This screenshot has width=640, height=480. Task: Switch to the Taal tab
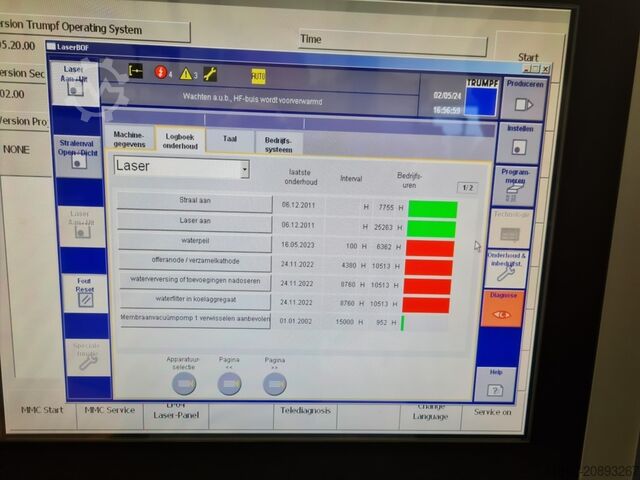pyautogui.click(x=230, y=141)
